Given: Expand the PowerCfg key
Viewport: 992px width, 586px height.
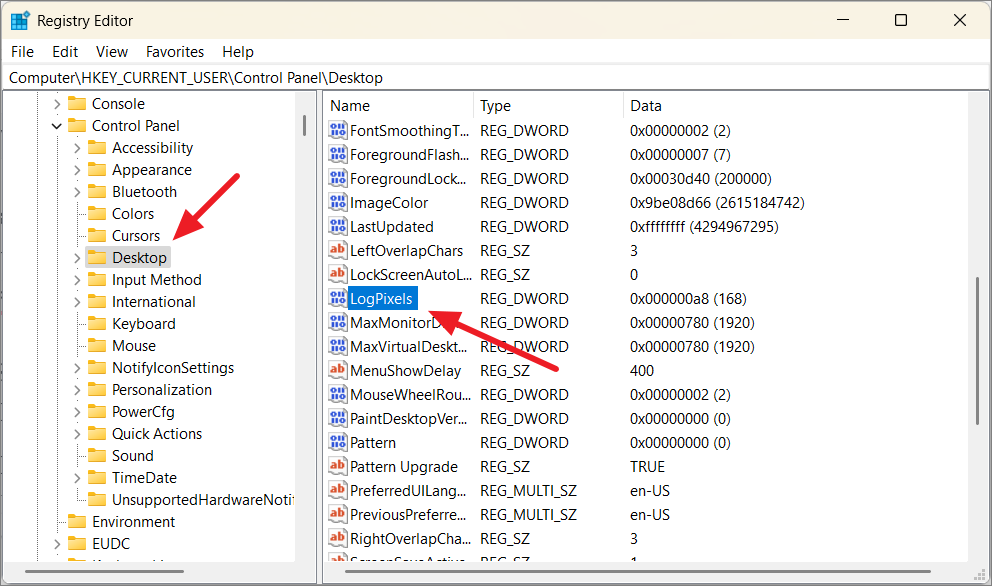Looking at the screenshot, I should point(77,412).
